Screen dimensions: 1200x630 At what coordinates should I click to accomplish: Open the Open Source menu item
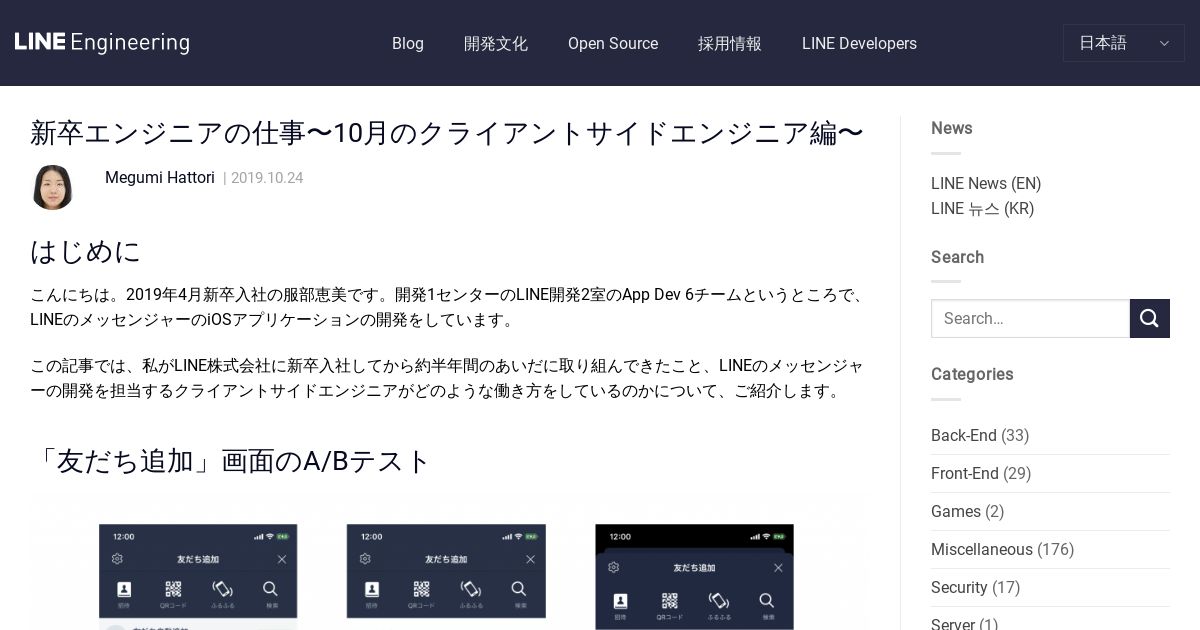pyautogui.click(x=613, y=44)
